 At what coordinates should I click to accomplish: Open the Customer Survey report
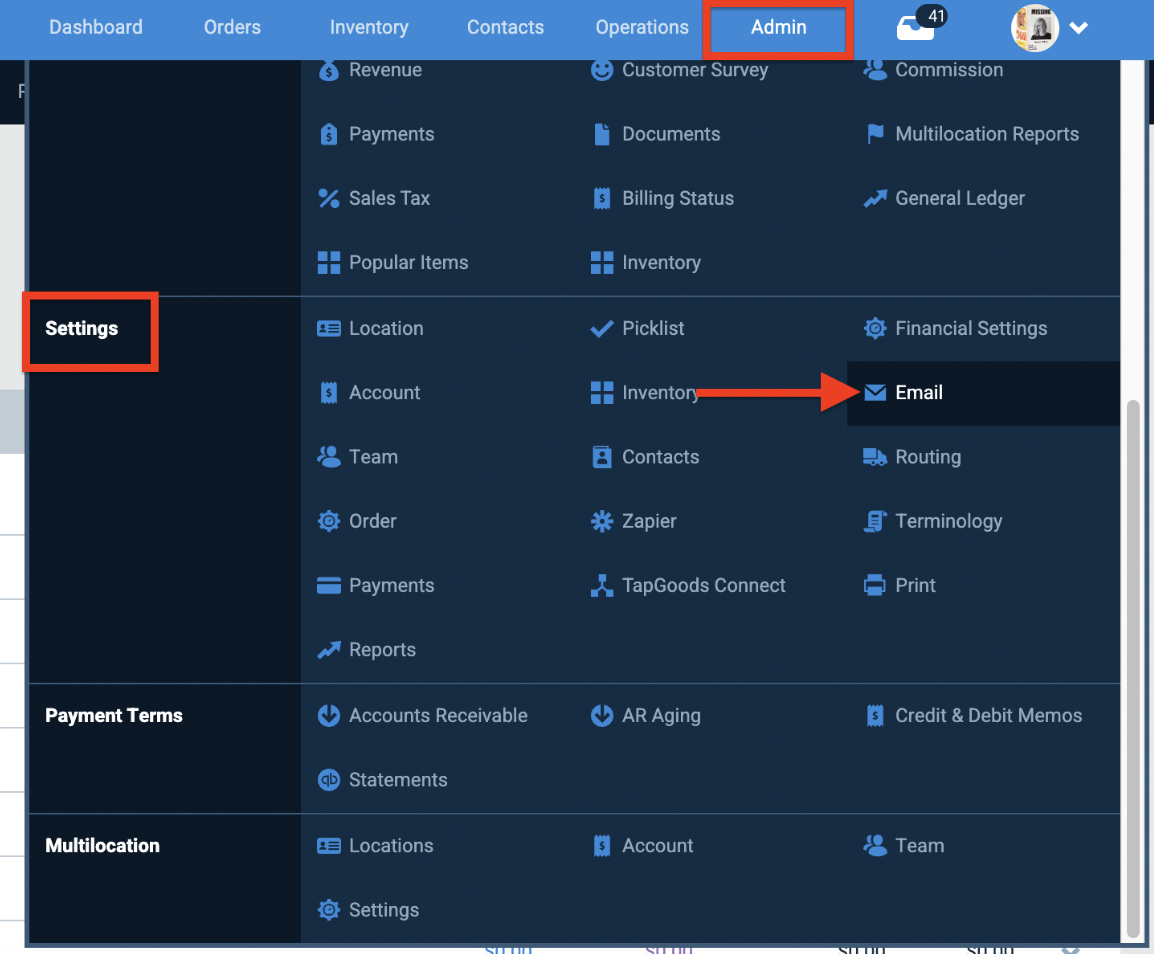pos(695,70)
